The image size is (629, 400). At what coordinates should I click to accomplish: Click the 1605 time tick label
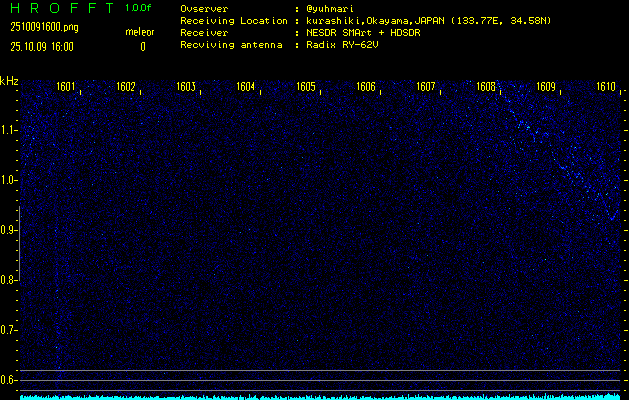point(306,88)
